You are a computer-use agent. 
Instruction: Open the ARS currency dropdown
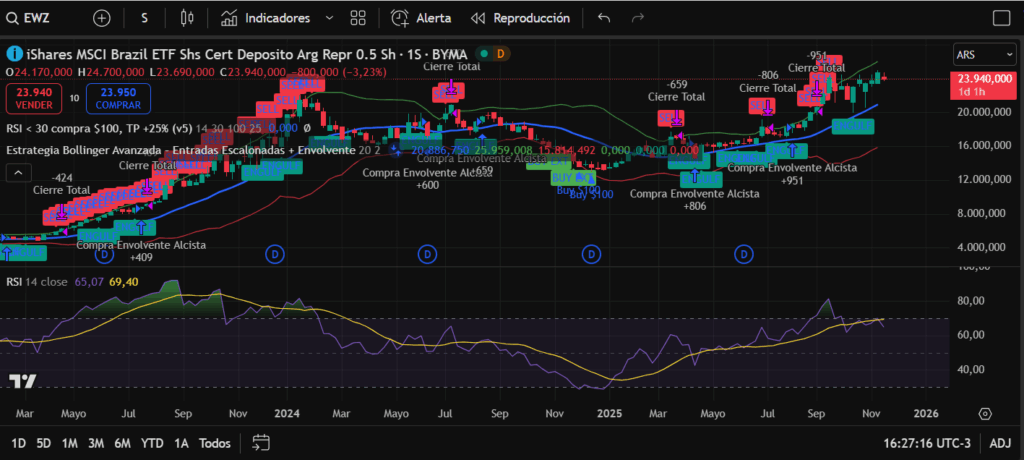click(983, 54)
